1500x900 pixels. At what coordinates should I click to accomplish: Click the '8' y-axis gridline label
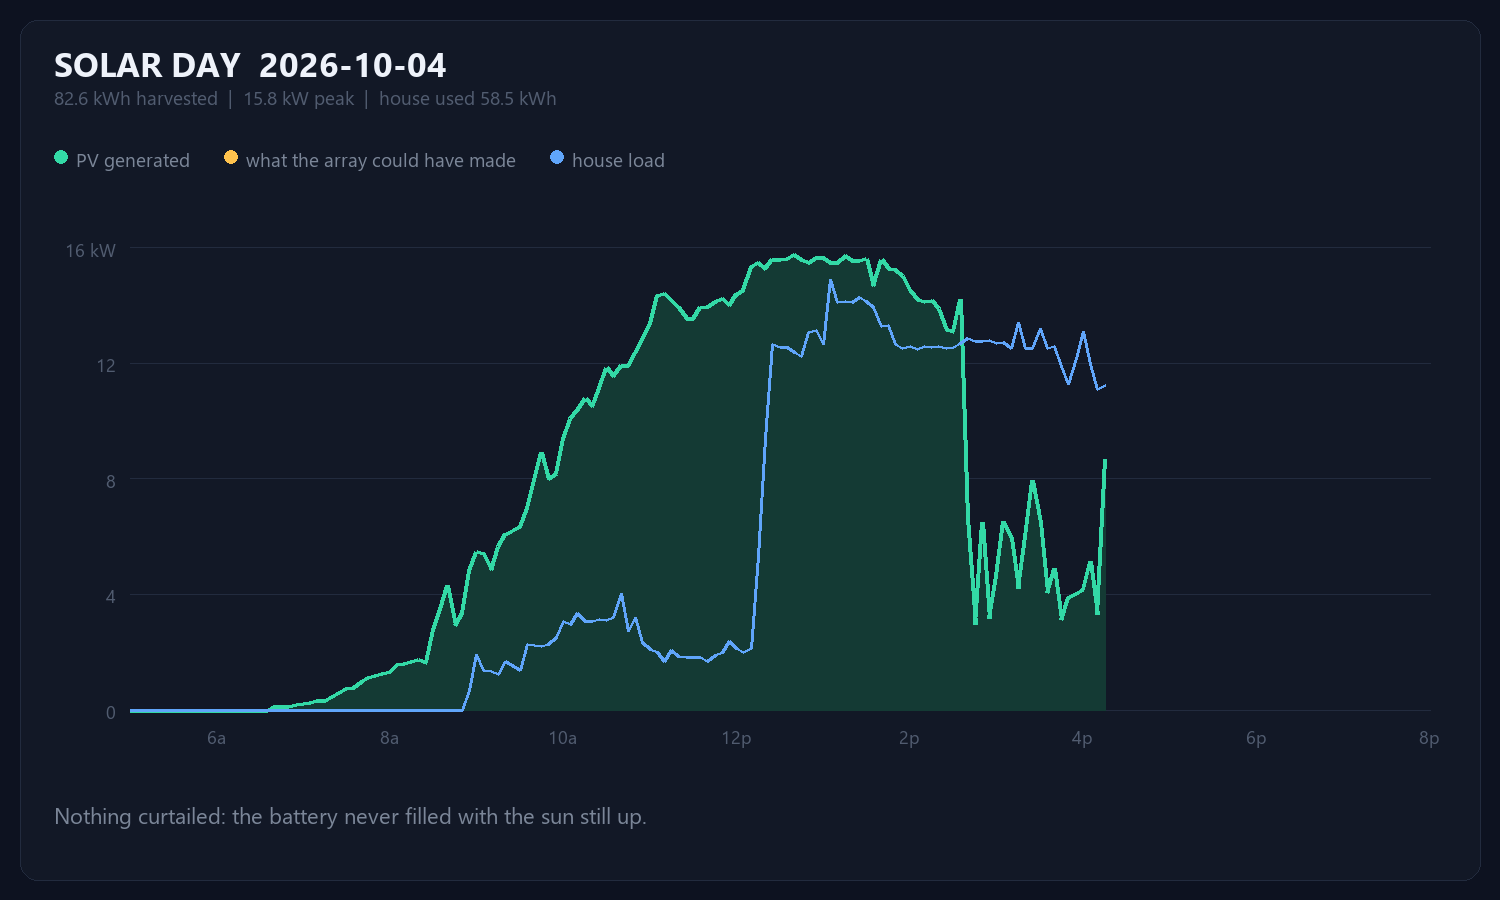111,482
